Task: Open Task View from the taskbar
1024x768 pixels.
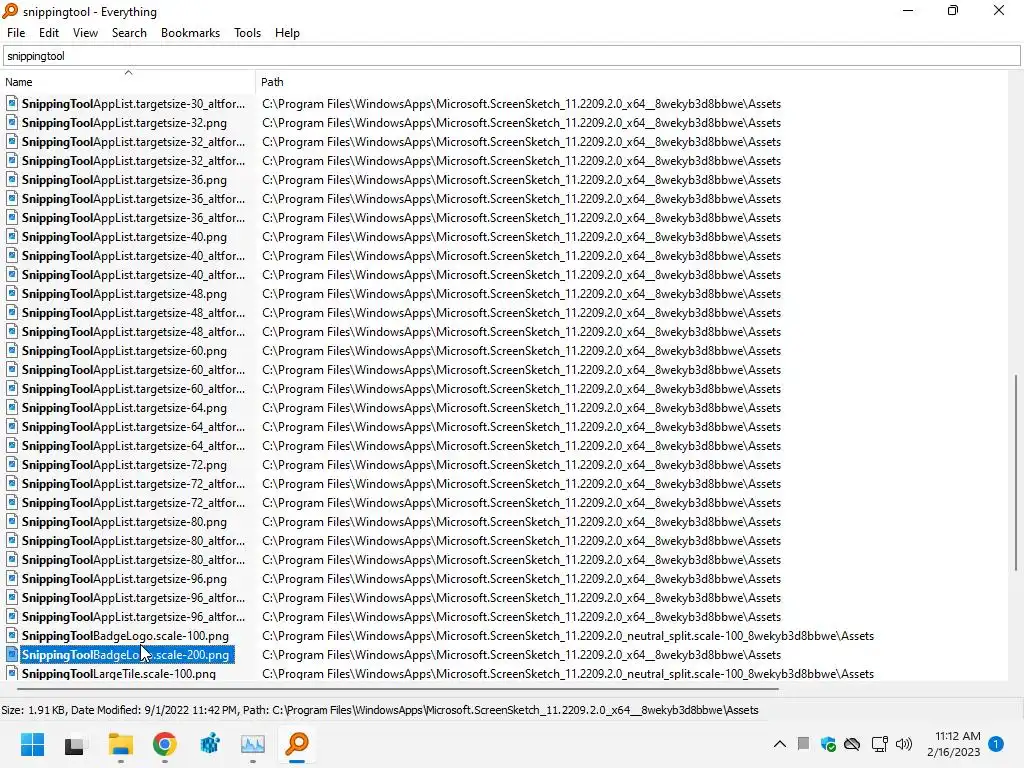Action: [x=76, y=744]
